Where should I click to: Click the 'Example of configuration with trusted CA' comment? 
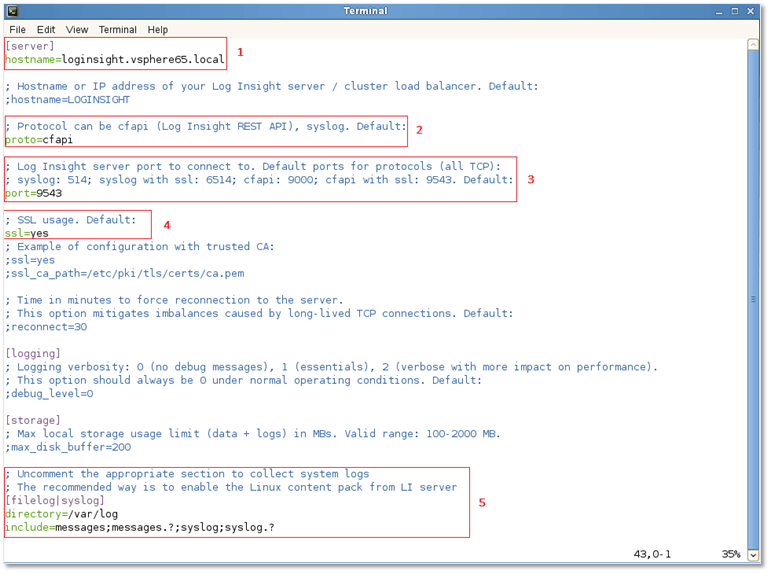(139, 247)
